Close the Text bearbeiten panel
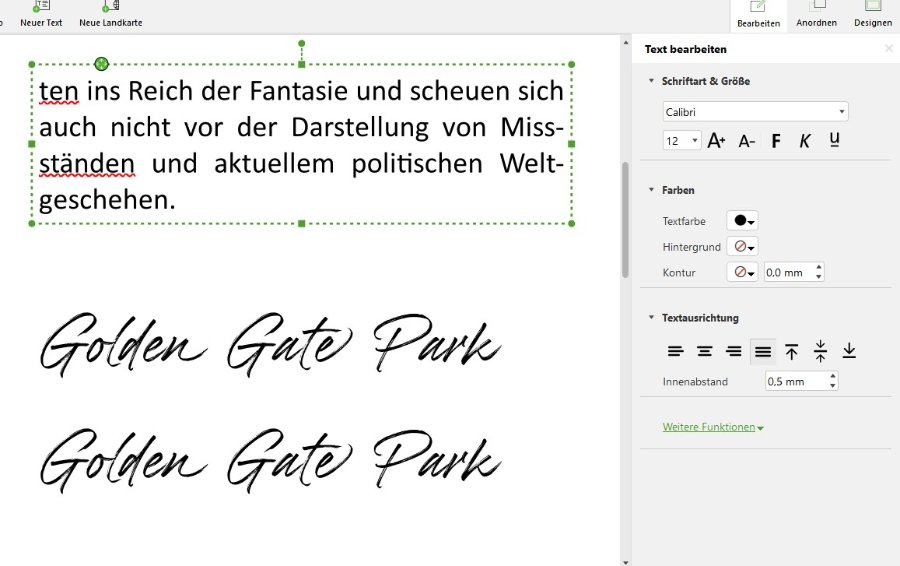The height and width of the screenshot is (566, 900). [889, 49]
